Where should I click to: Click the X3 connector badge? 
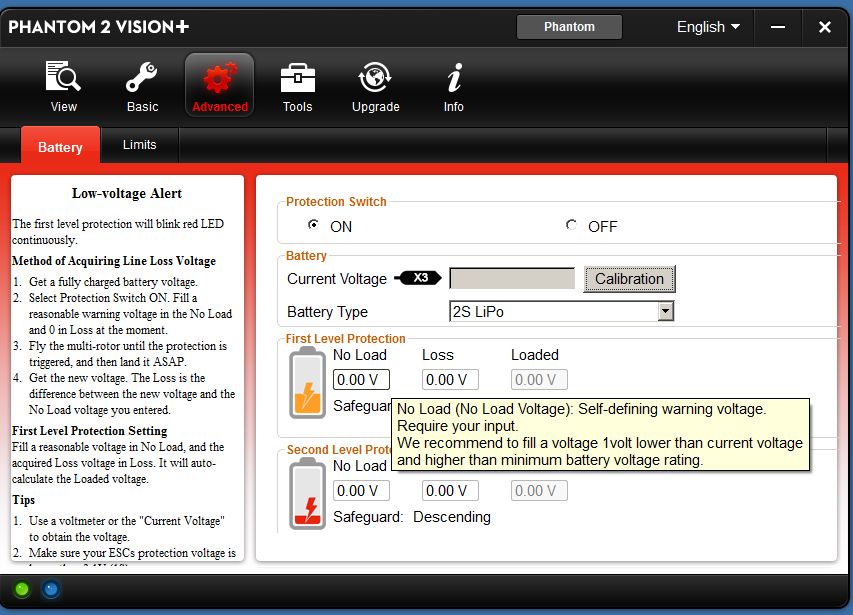418,278
